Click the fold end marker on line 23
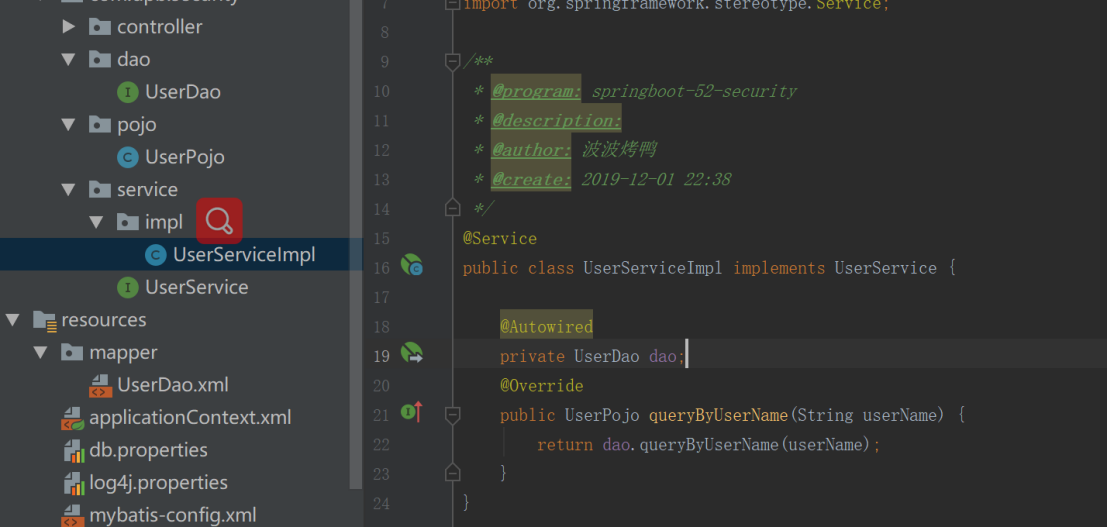Viewport: 1107px width, 528px height. click(453, 472)
